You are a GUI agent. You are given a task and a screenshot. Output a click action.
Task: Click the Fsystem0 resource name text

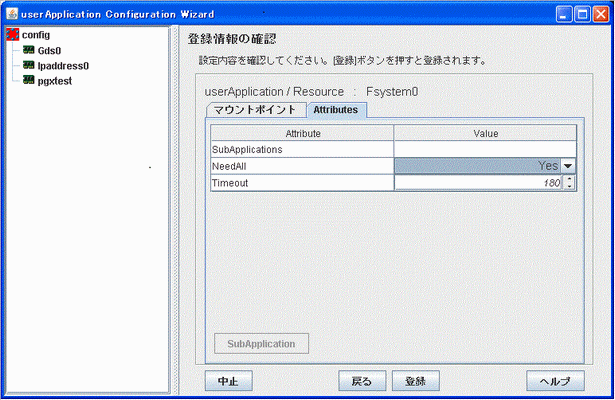(x=392, y=92)
